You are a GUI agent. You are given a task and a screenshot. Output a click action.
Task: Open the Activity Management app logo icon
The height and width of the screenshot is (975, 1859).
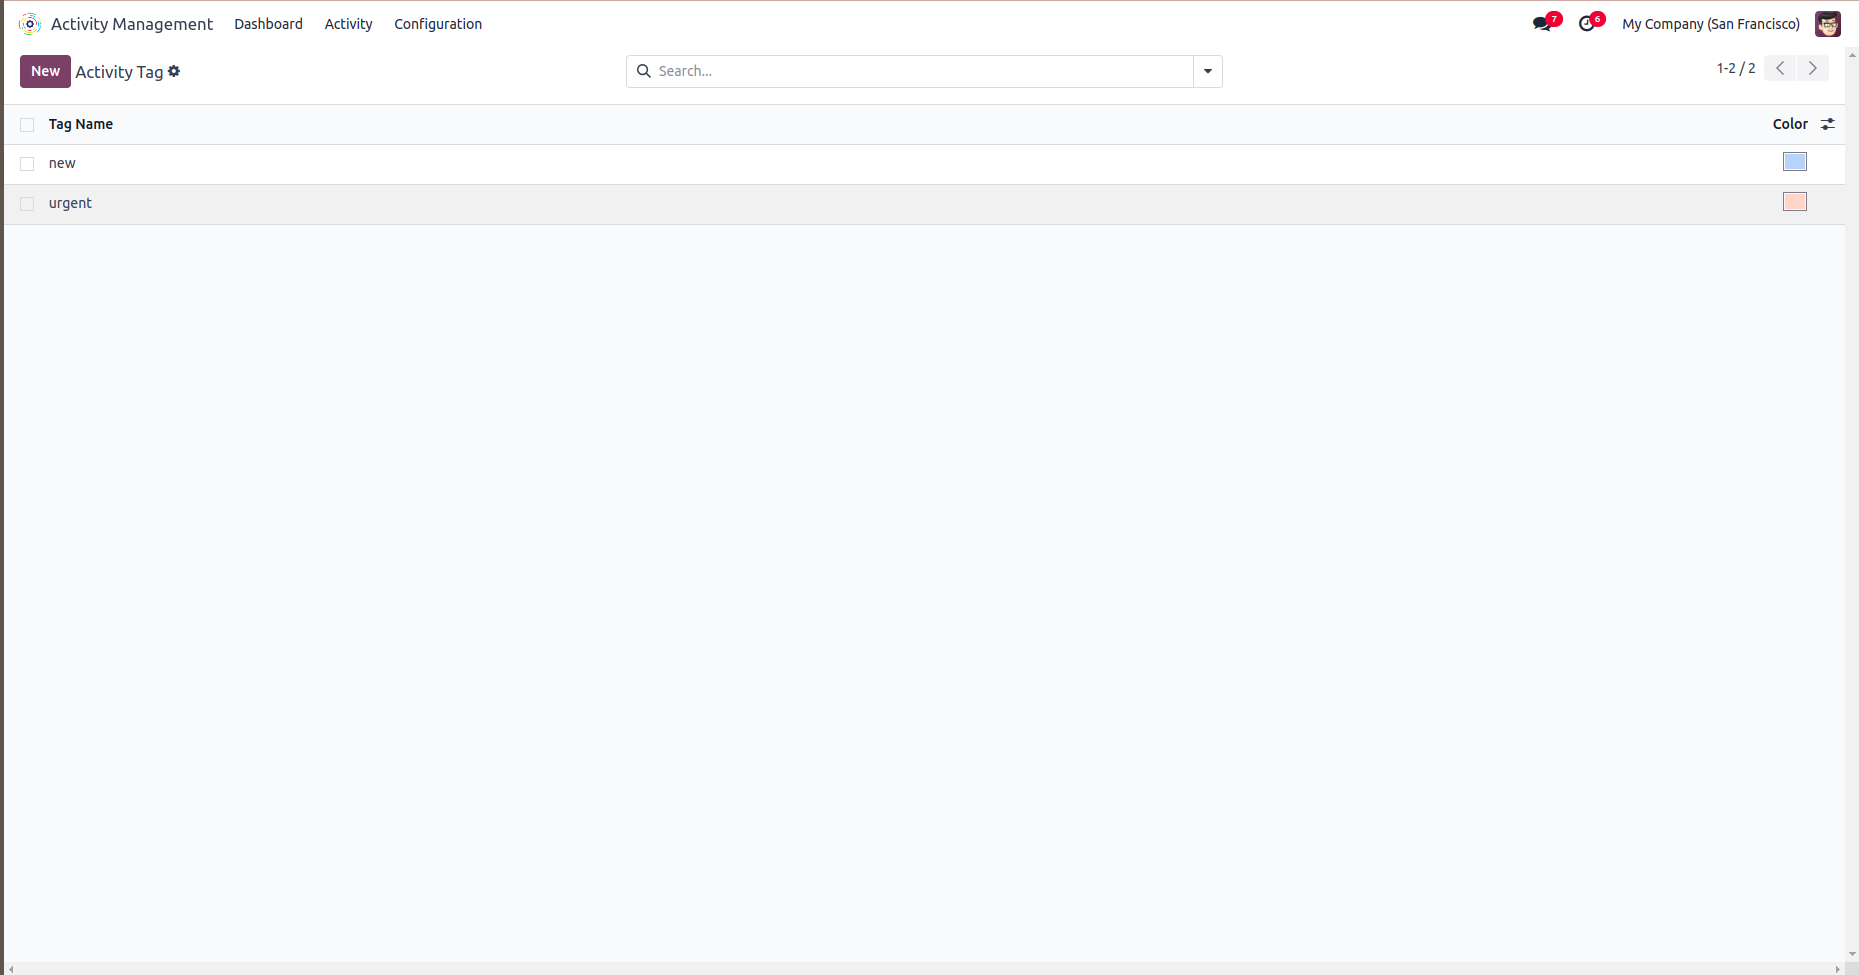point(30,24)
